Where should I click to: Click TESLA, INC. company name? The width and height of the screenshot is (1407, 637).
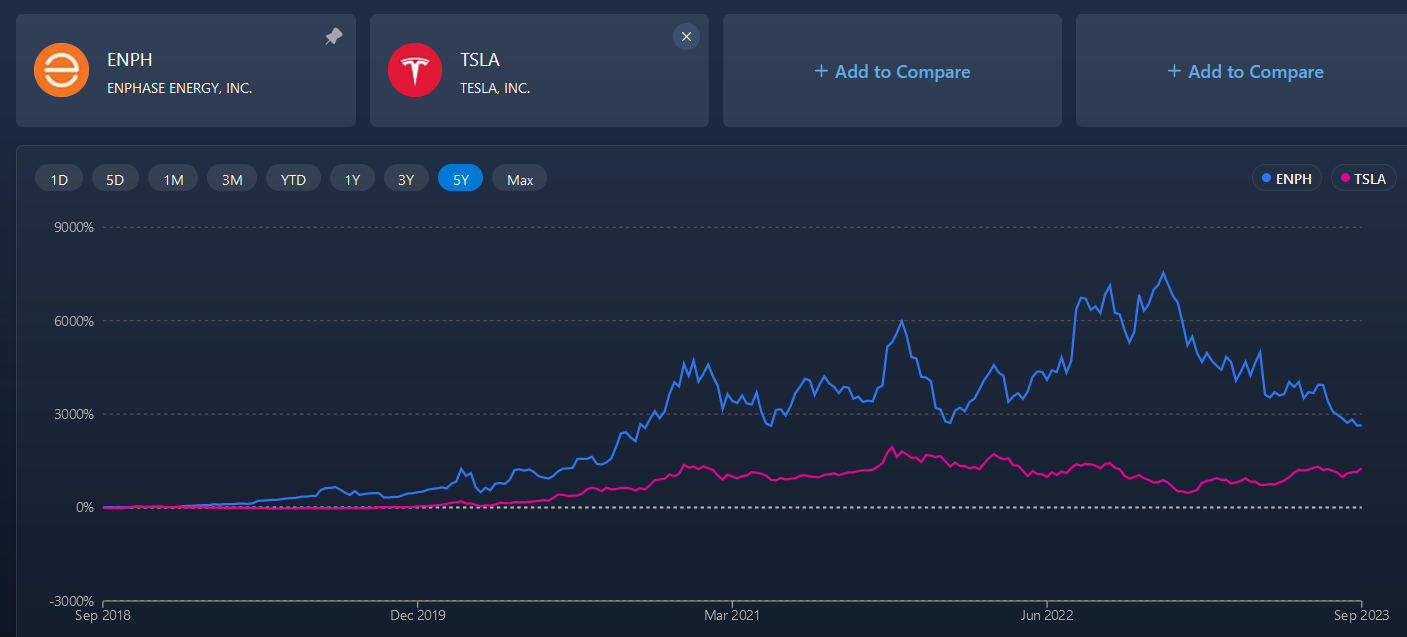coord(495,88)
